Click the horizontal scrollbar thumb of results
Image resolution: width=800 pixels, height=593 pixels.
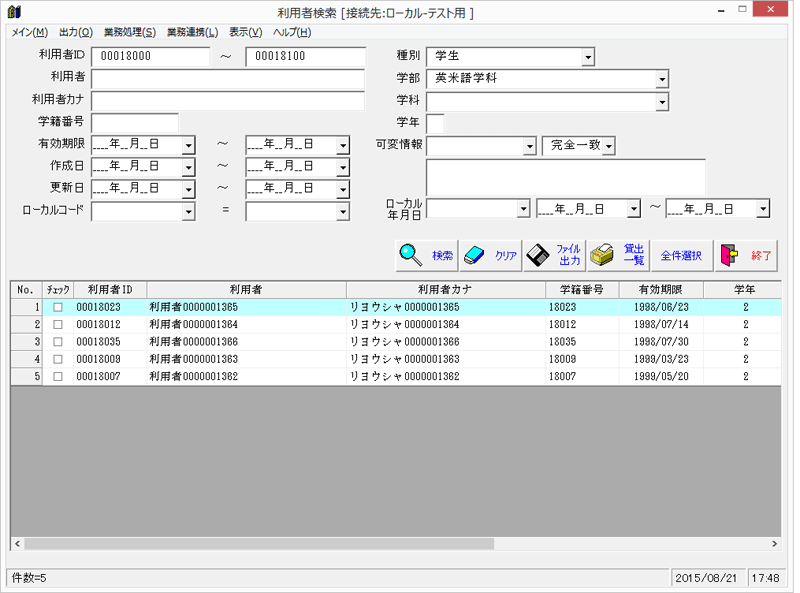tap(259, 544)
